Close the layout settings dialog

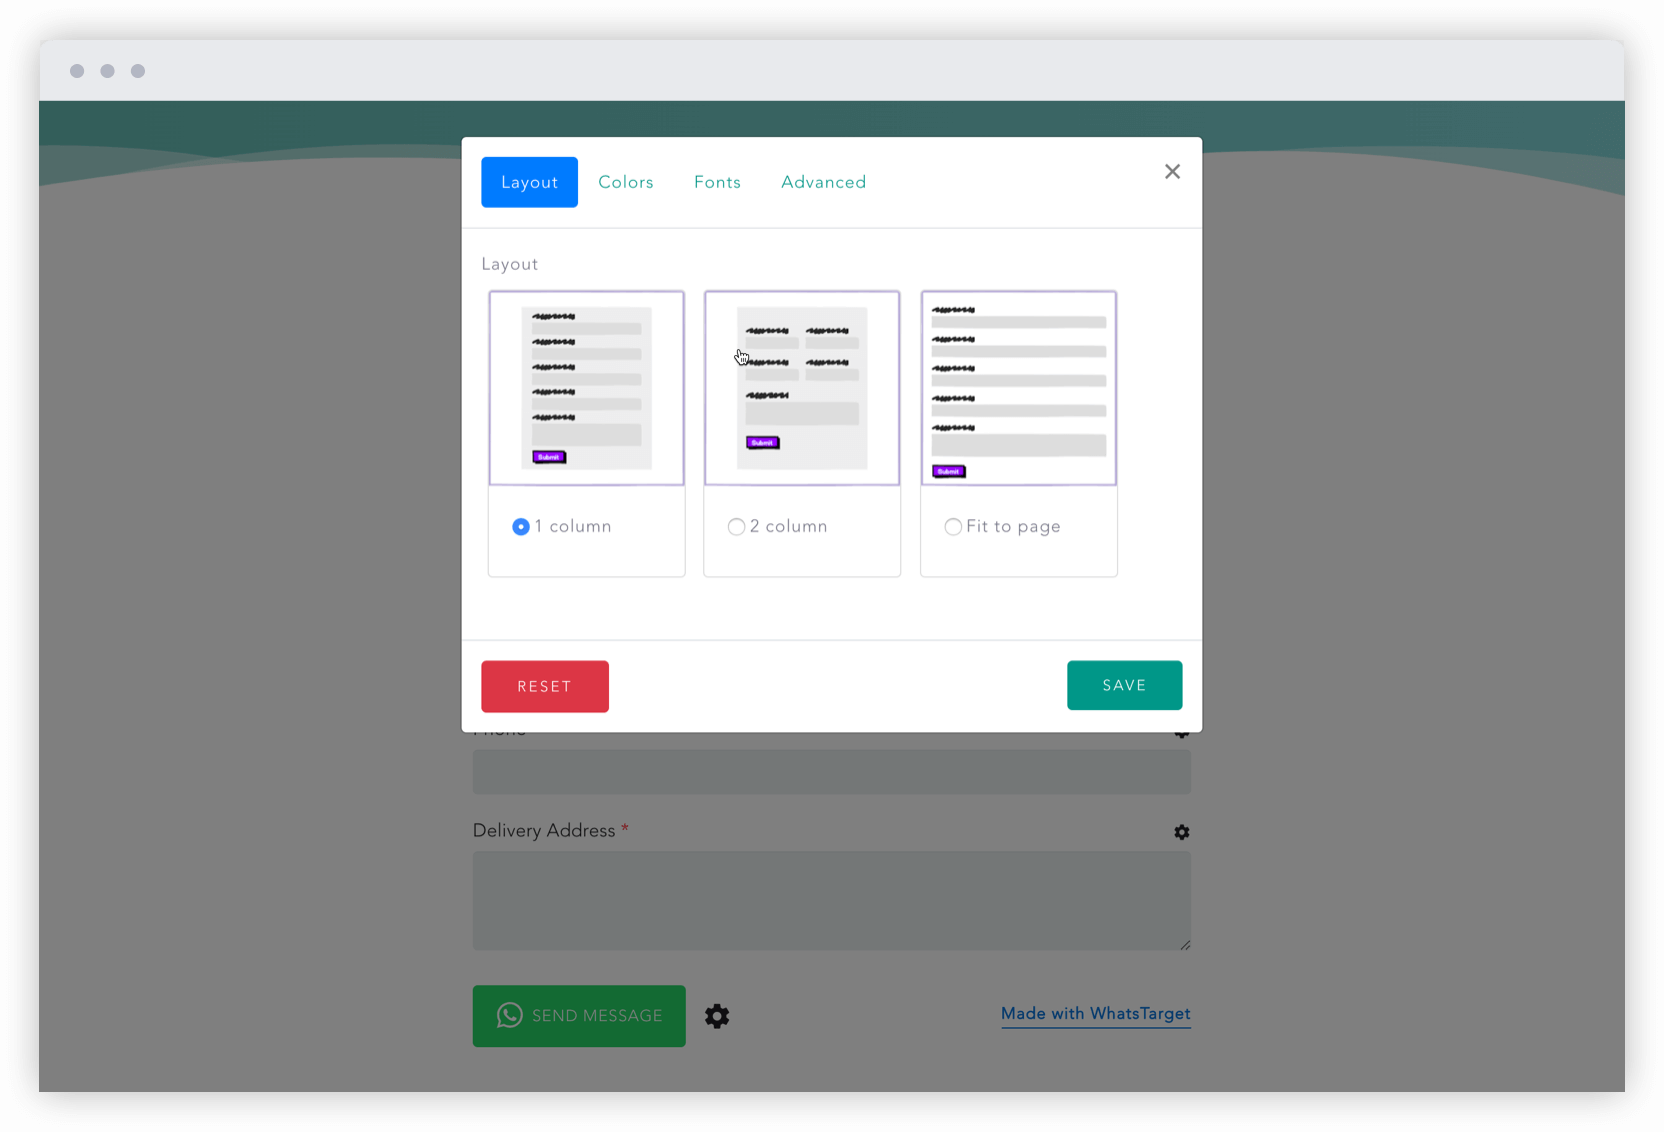tap(1172, 172)
